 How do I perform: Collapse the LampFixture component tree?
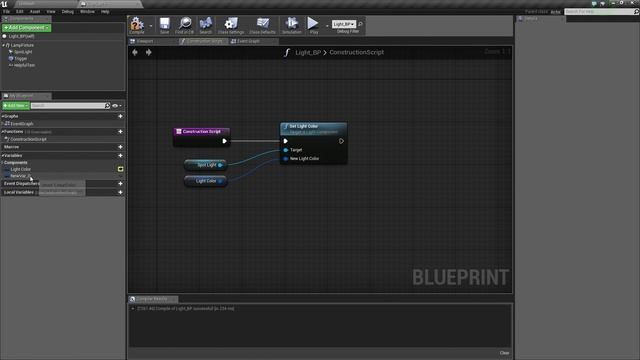pos(3,45)
